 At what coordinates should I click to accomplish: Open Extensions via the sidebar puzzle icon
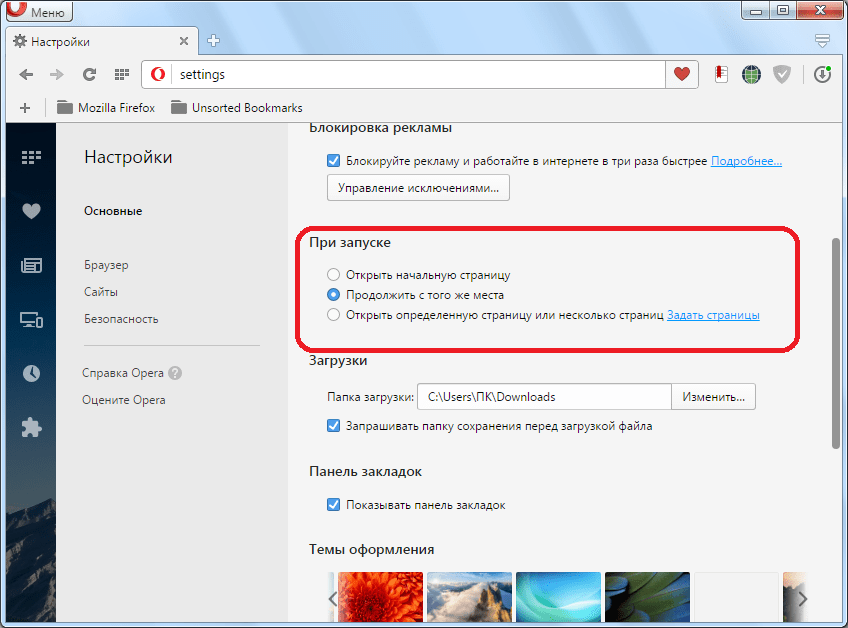coord(31,427)
